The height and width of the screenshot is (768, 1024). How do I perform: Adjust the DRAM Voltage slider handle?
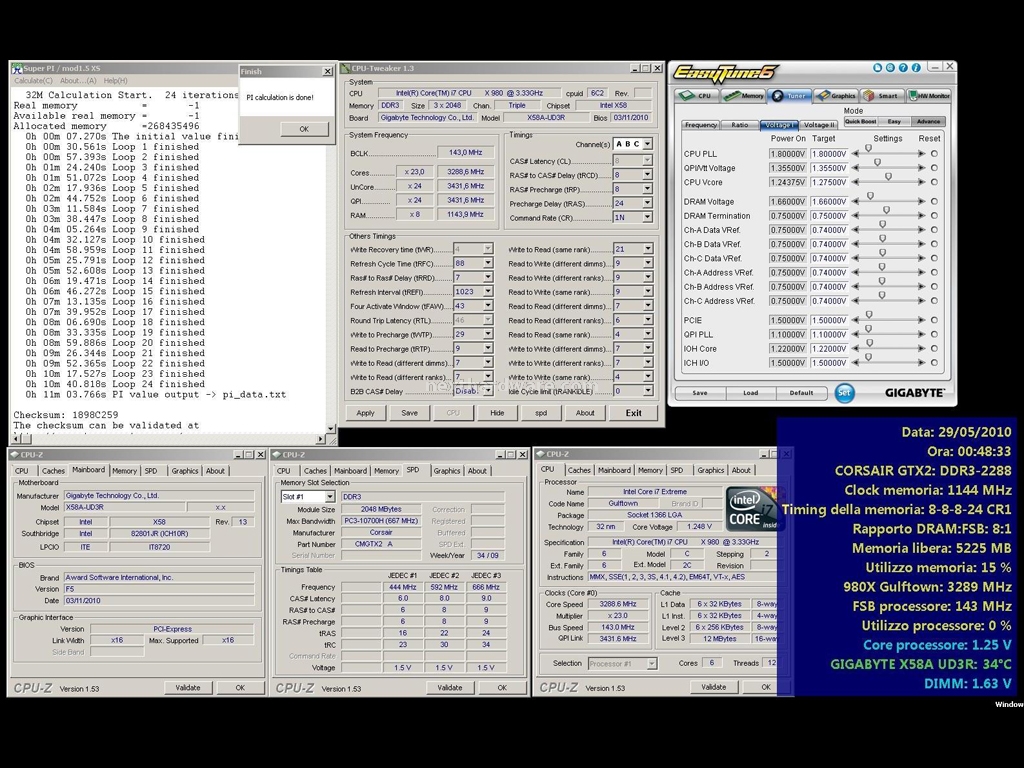click(x=870, y=196)
